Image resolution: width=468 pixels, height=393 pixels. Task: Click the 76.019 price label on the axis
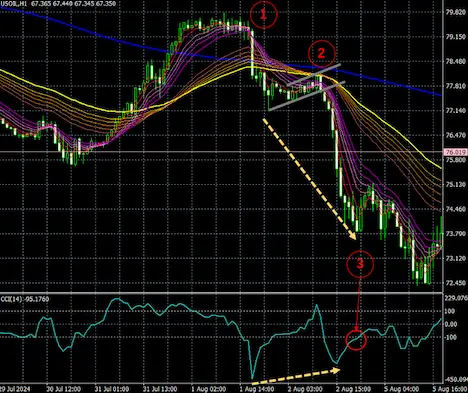[455, 152]
